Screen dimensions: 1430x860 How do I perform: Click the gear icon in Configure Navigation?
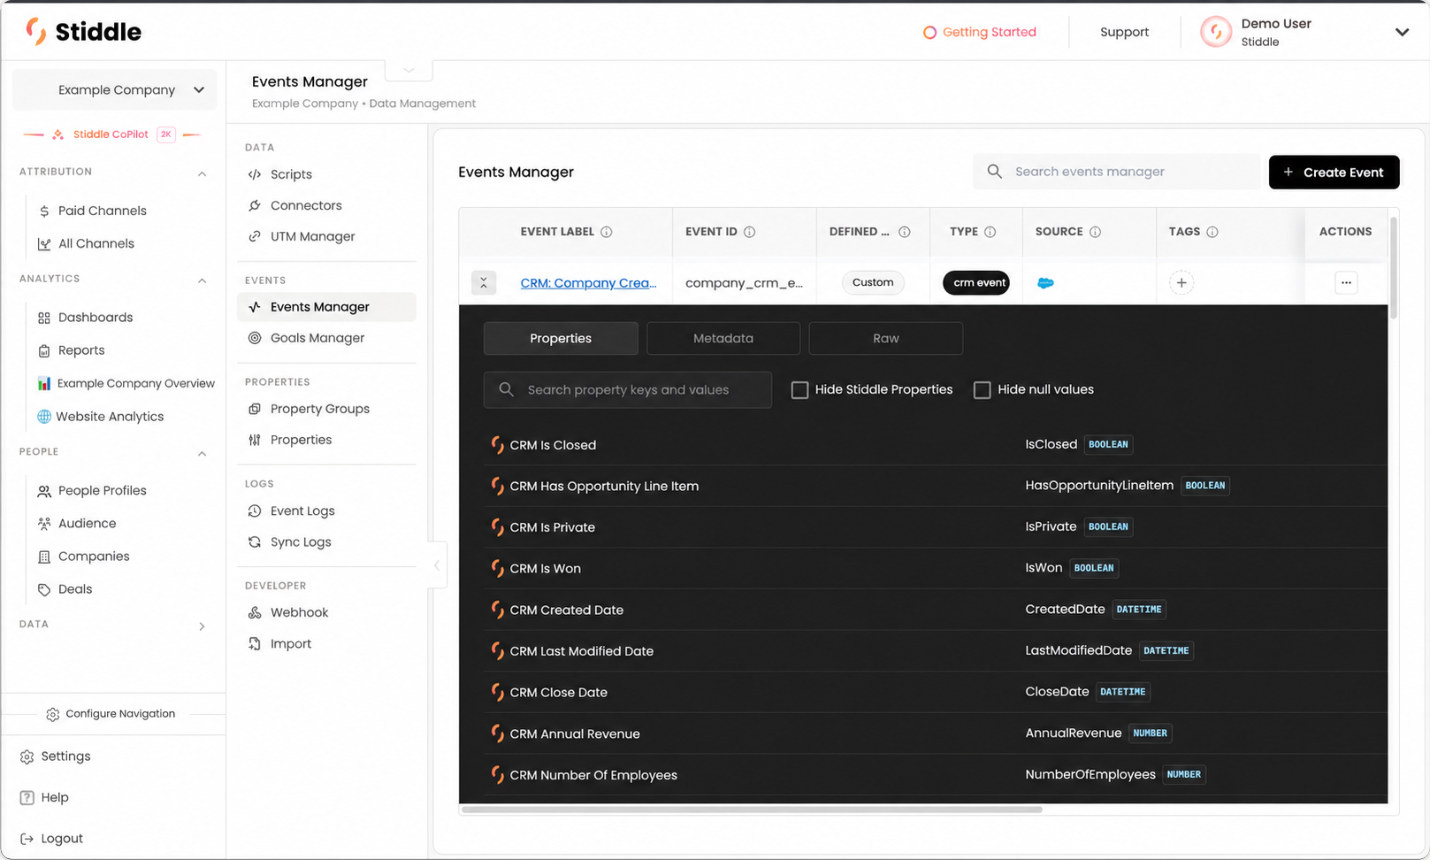click(53, 714)
